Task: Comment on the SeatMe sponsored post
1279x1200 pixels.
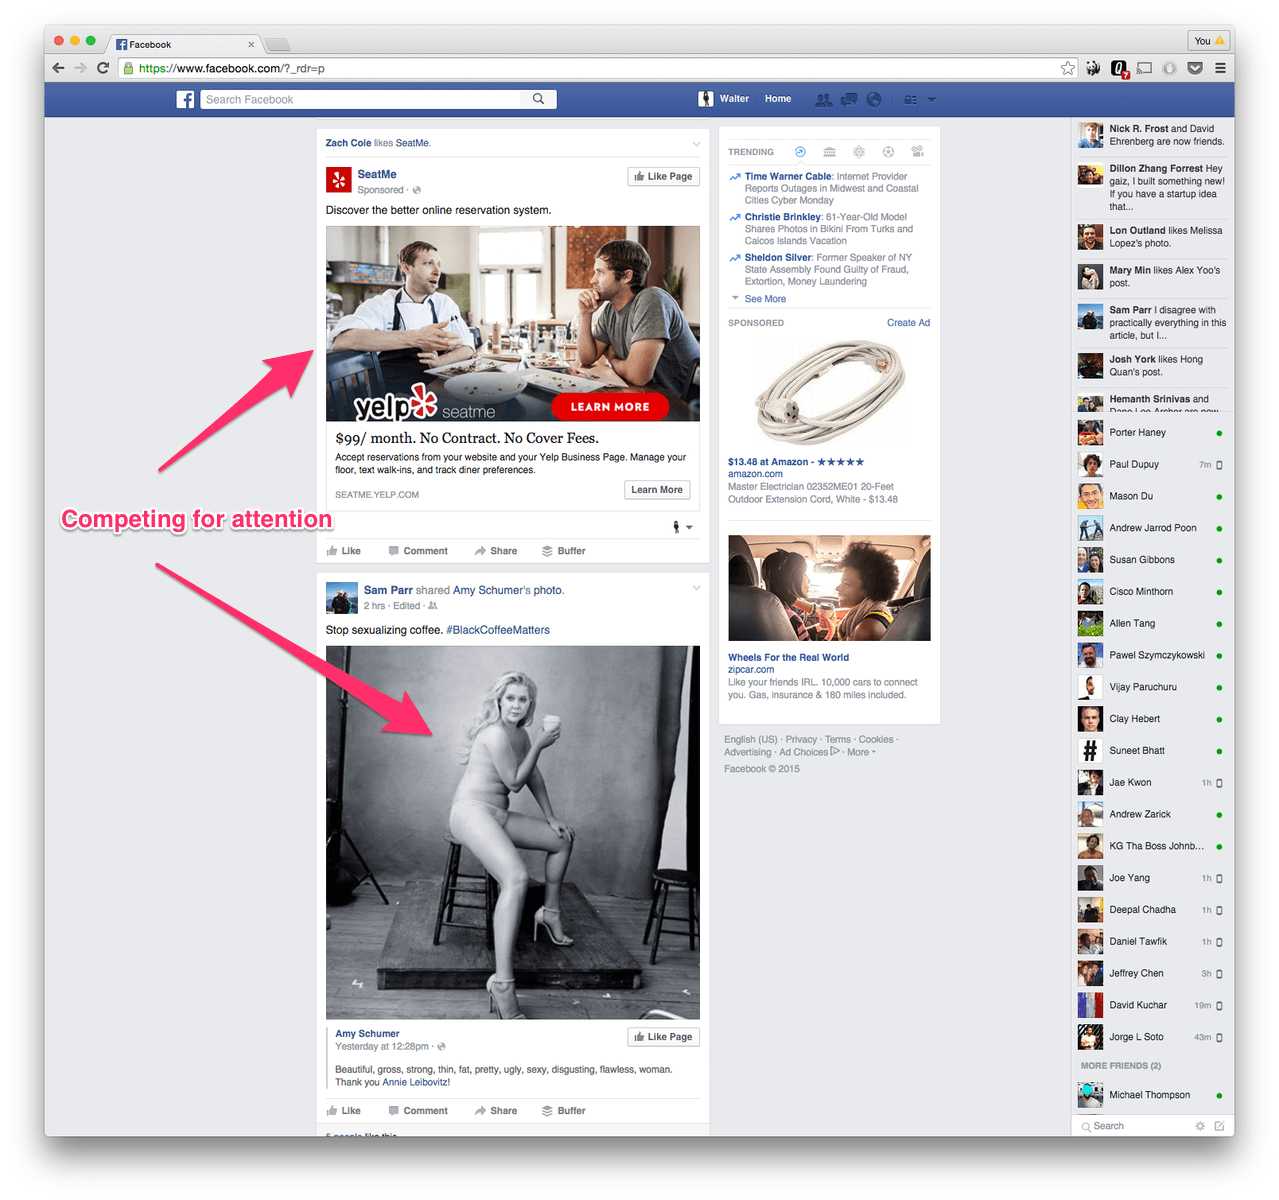Action: tap(418, 551)
